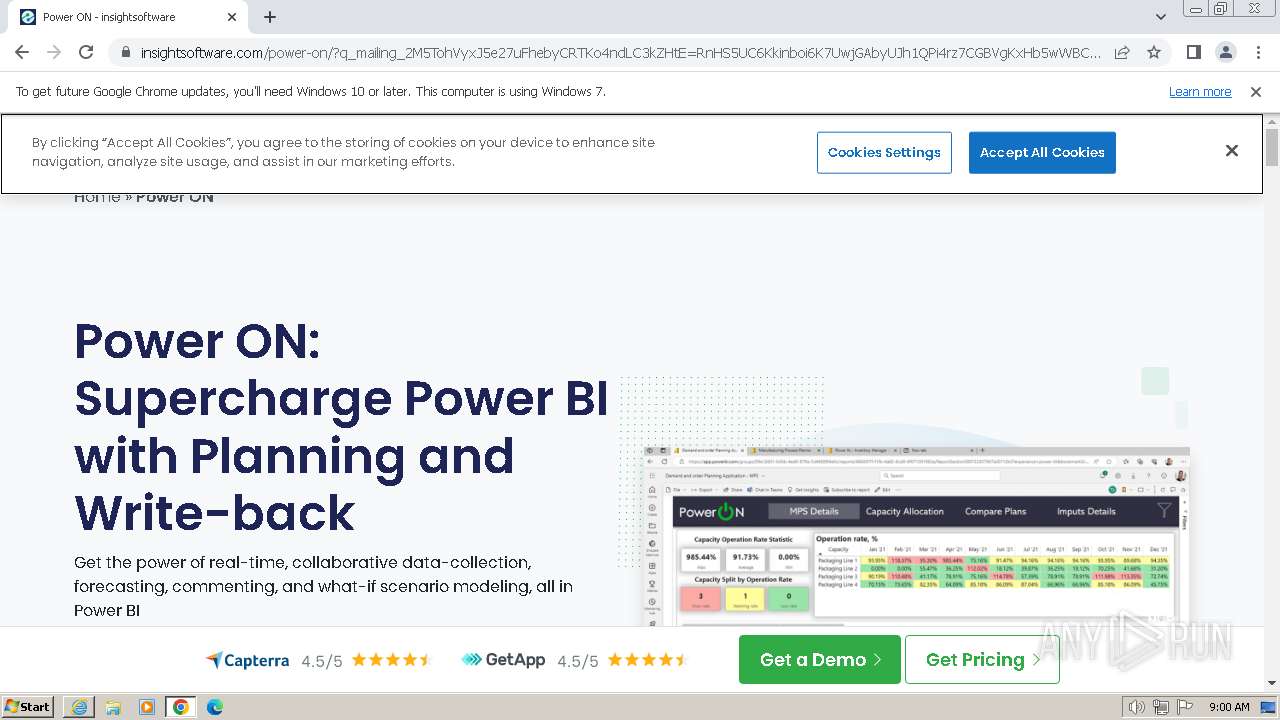1280x720 pixels.
Task: Open the Chrome profile menu
Action: 1225,52
